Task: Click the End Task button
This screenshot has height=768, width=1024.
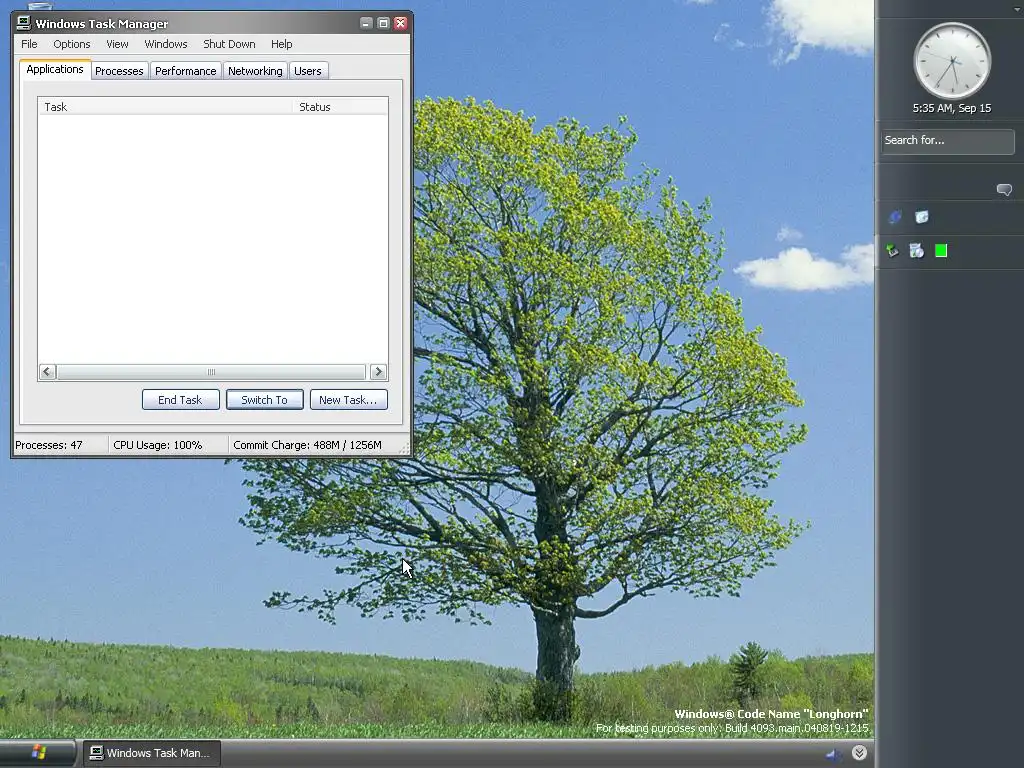Action: click(x=180, y=400)
